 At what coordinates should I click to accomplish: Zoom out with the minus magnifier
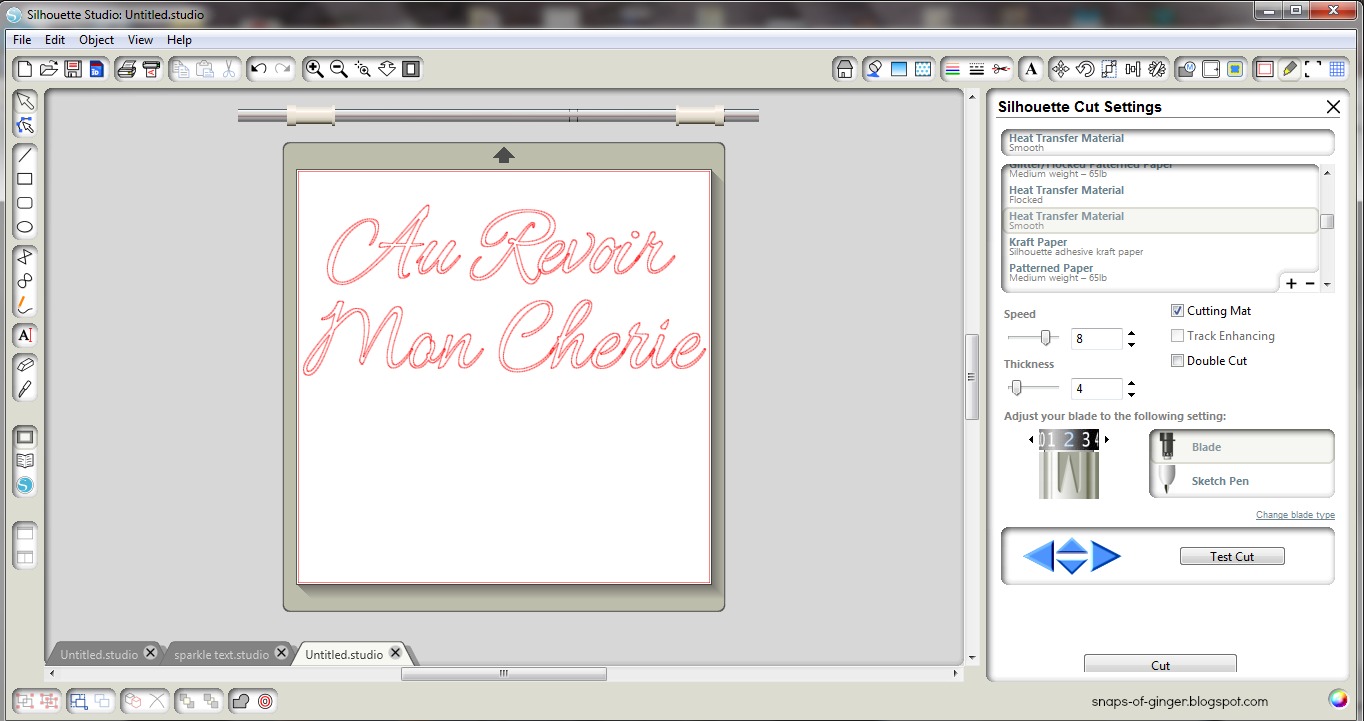pos(338,69)
